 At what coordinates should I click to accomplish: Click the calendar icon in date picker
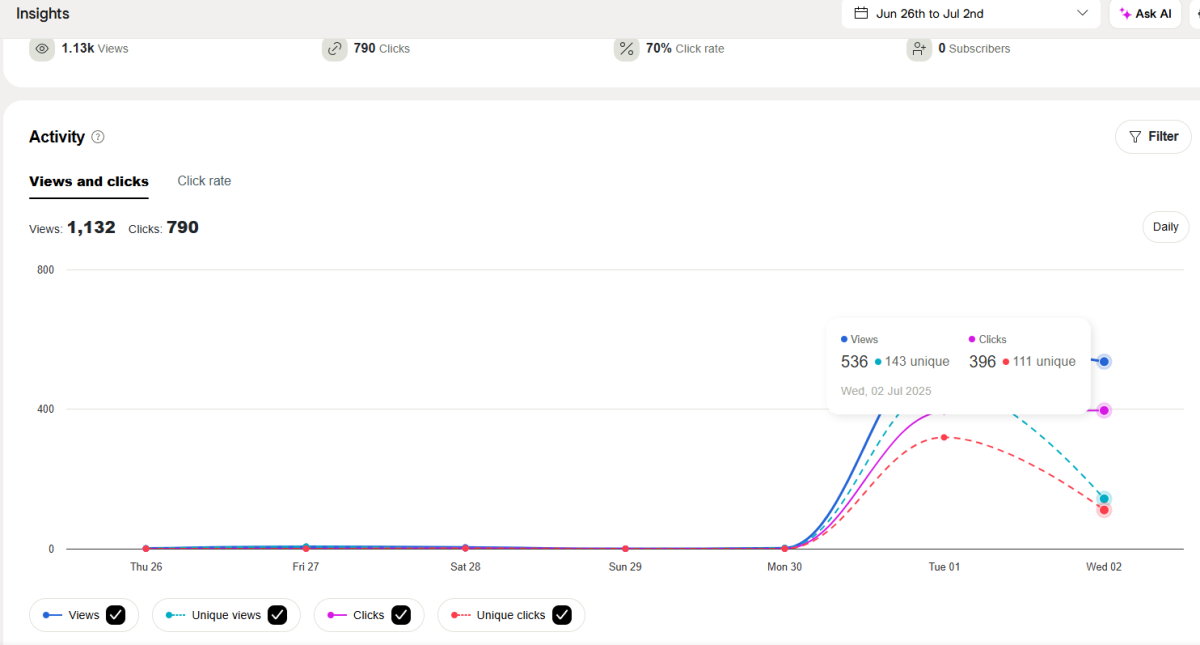[861, 13]
